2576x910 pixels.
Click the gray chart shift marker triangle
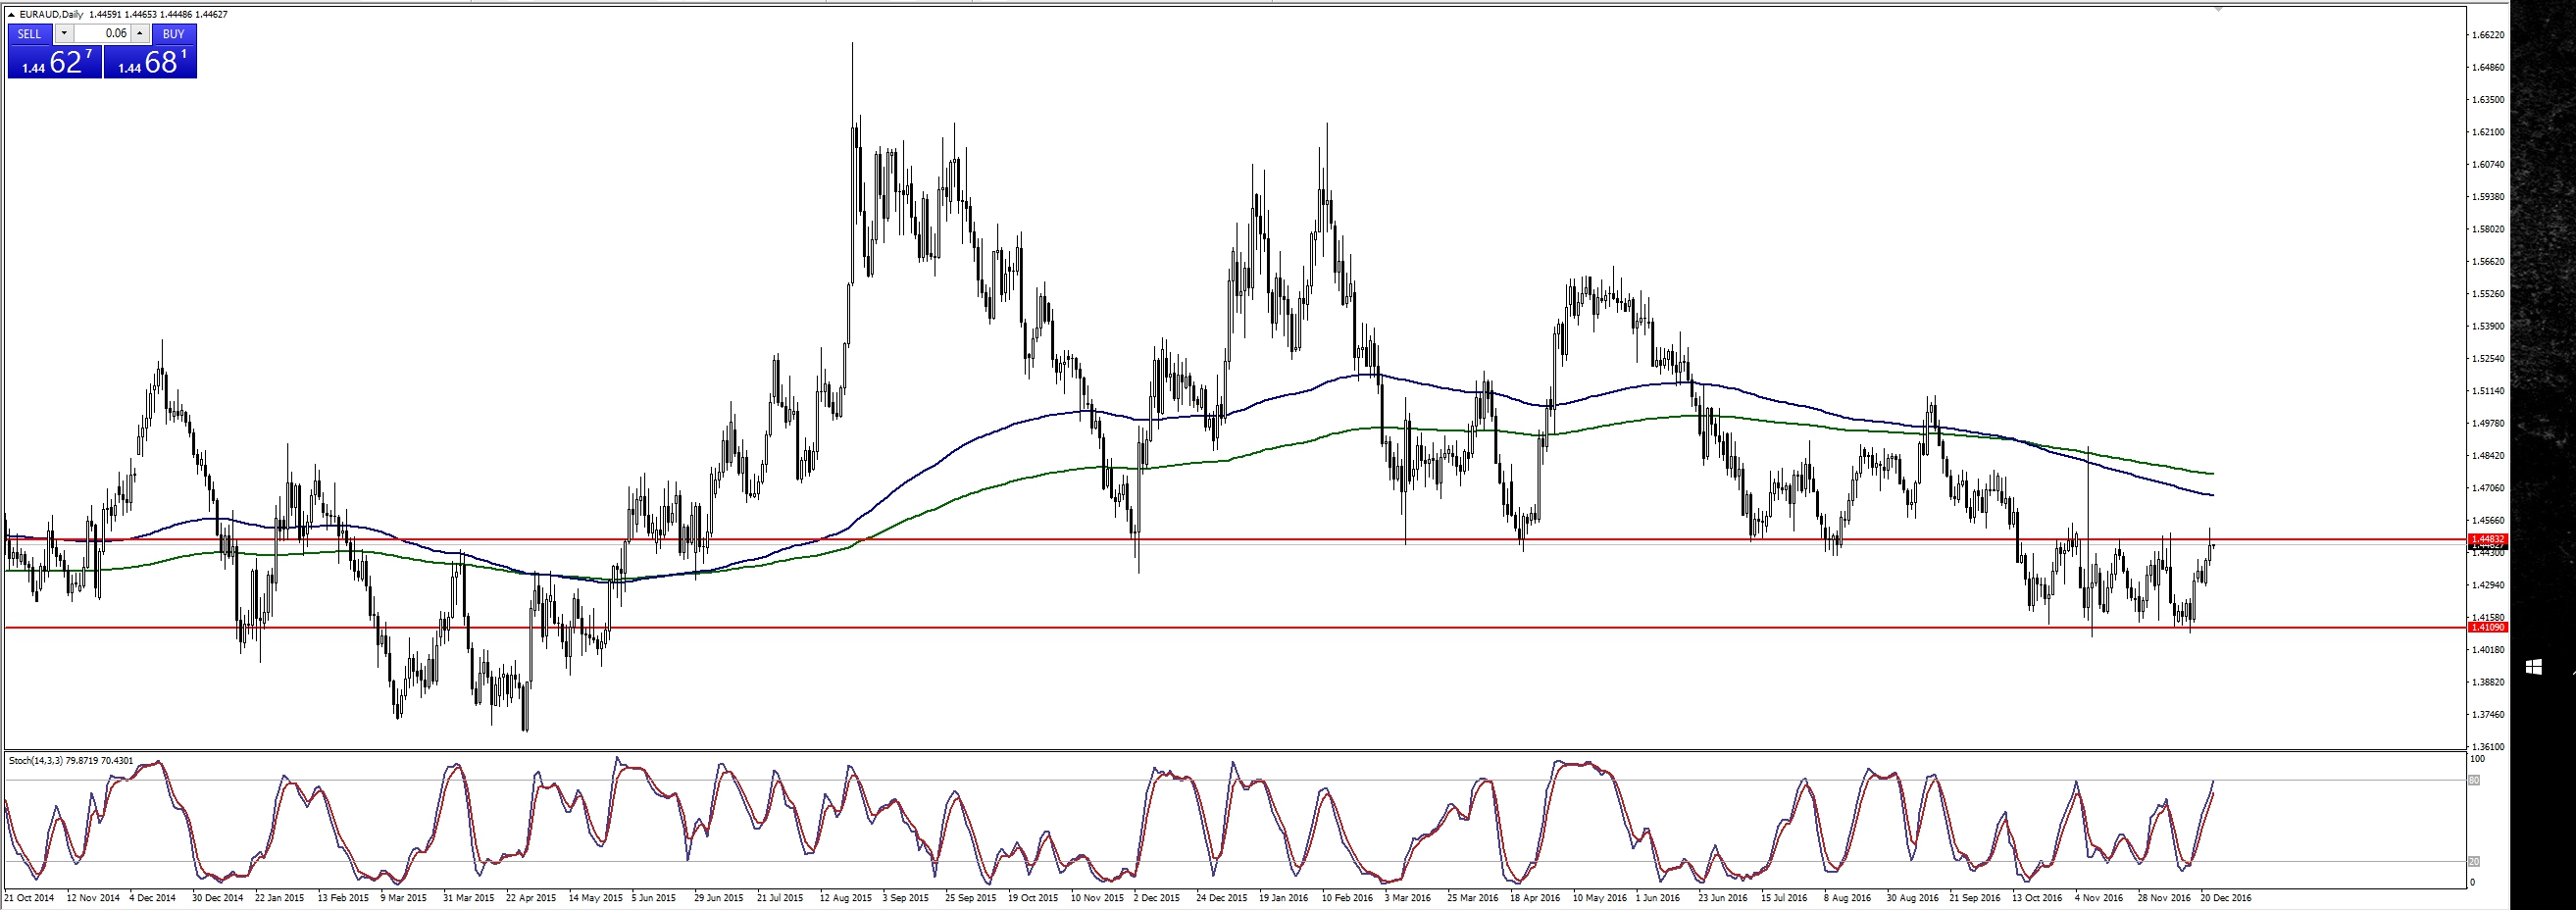click(x=2218, y=9)
